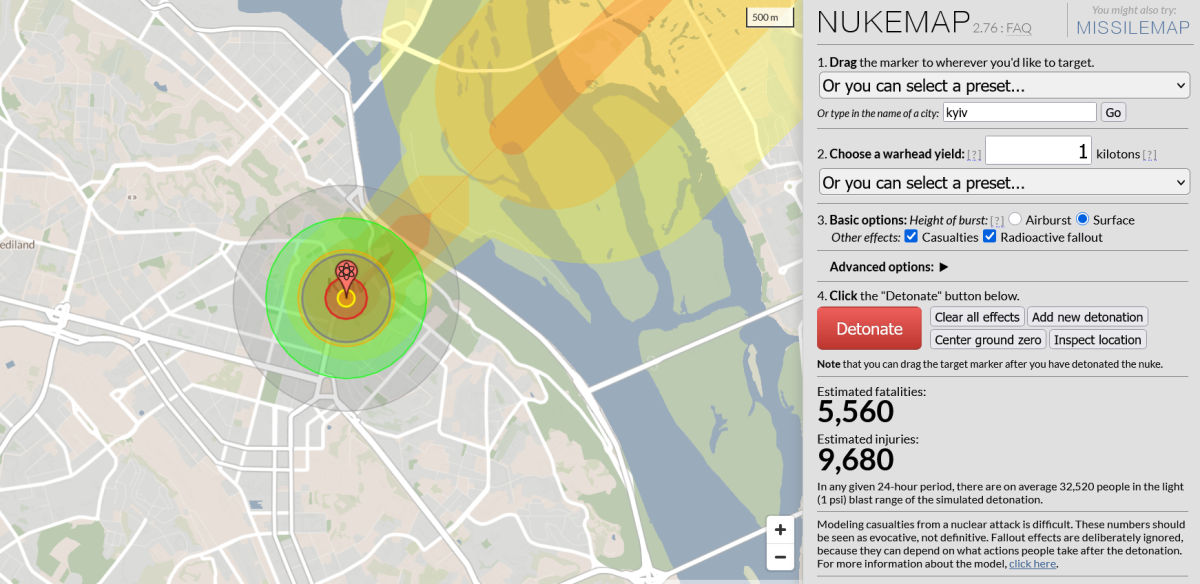Click the Go button next to city field

click(1113, 113)
